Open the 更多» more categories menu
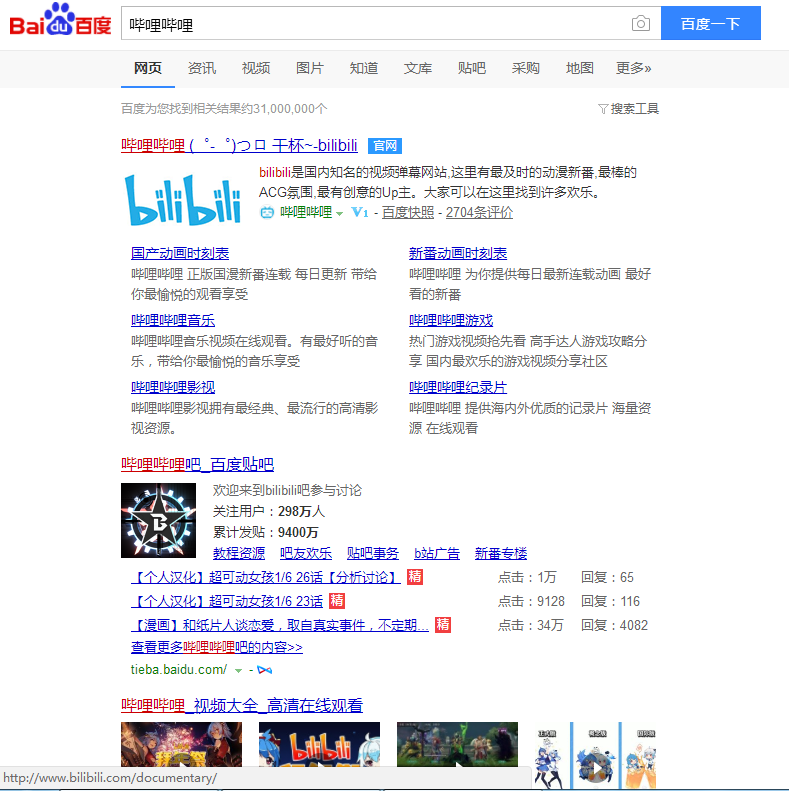The width and height of the screenshot is (789, 791). pos(633,68)
